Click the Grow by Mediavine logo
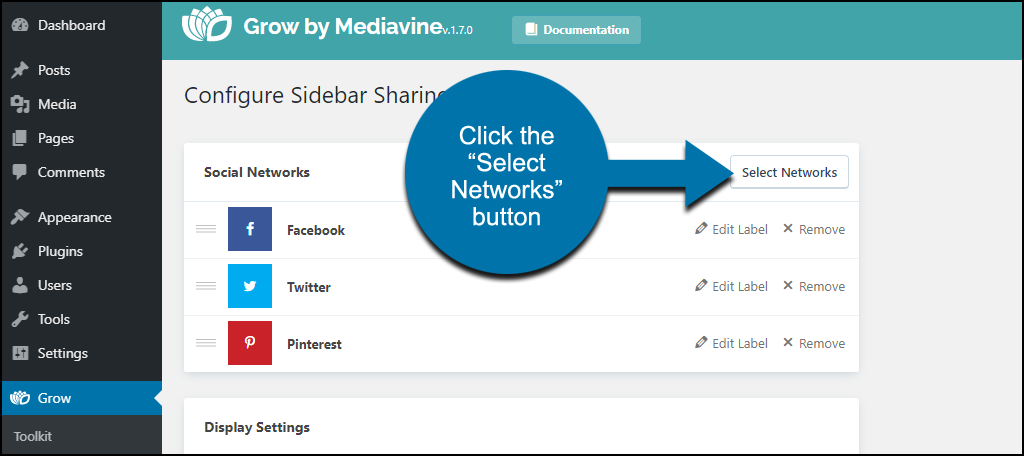The width and height of the screenshot is (1024, 456). [206, 28]
